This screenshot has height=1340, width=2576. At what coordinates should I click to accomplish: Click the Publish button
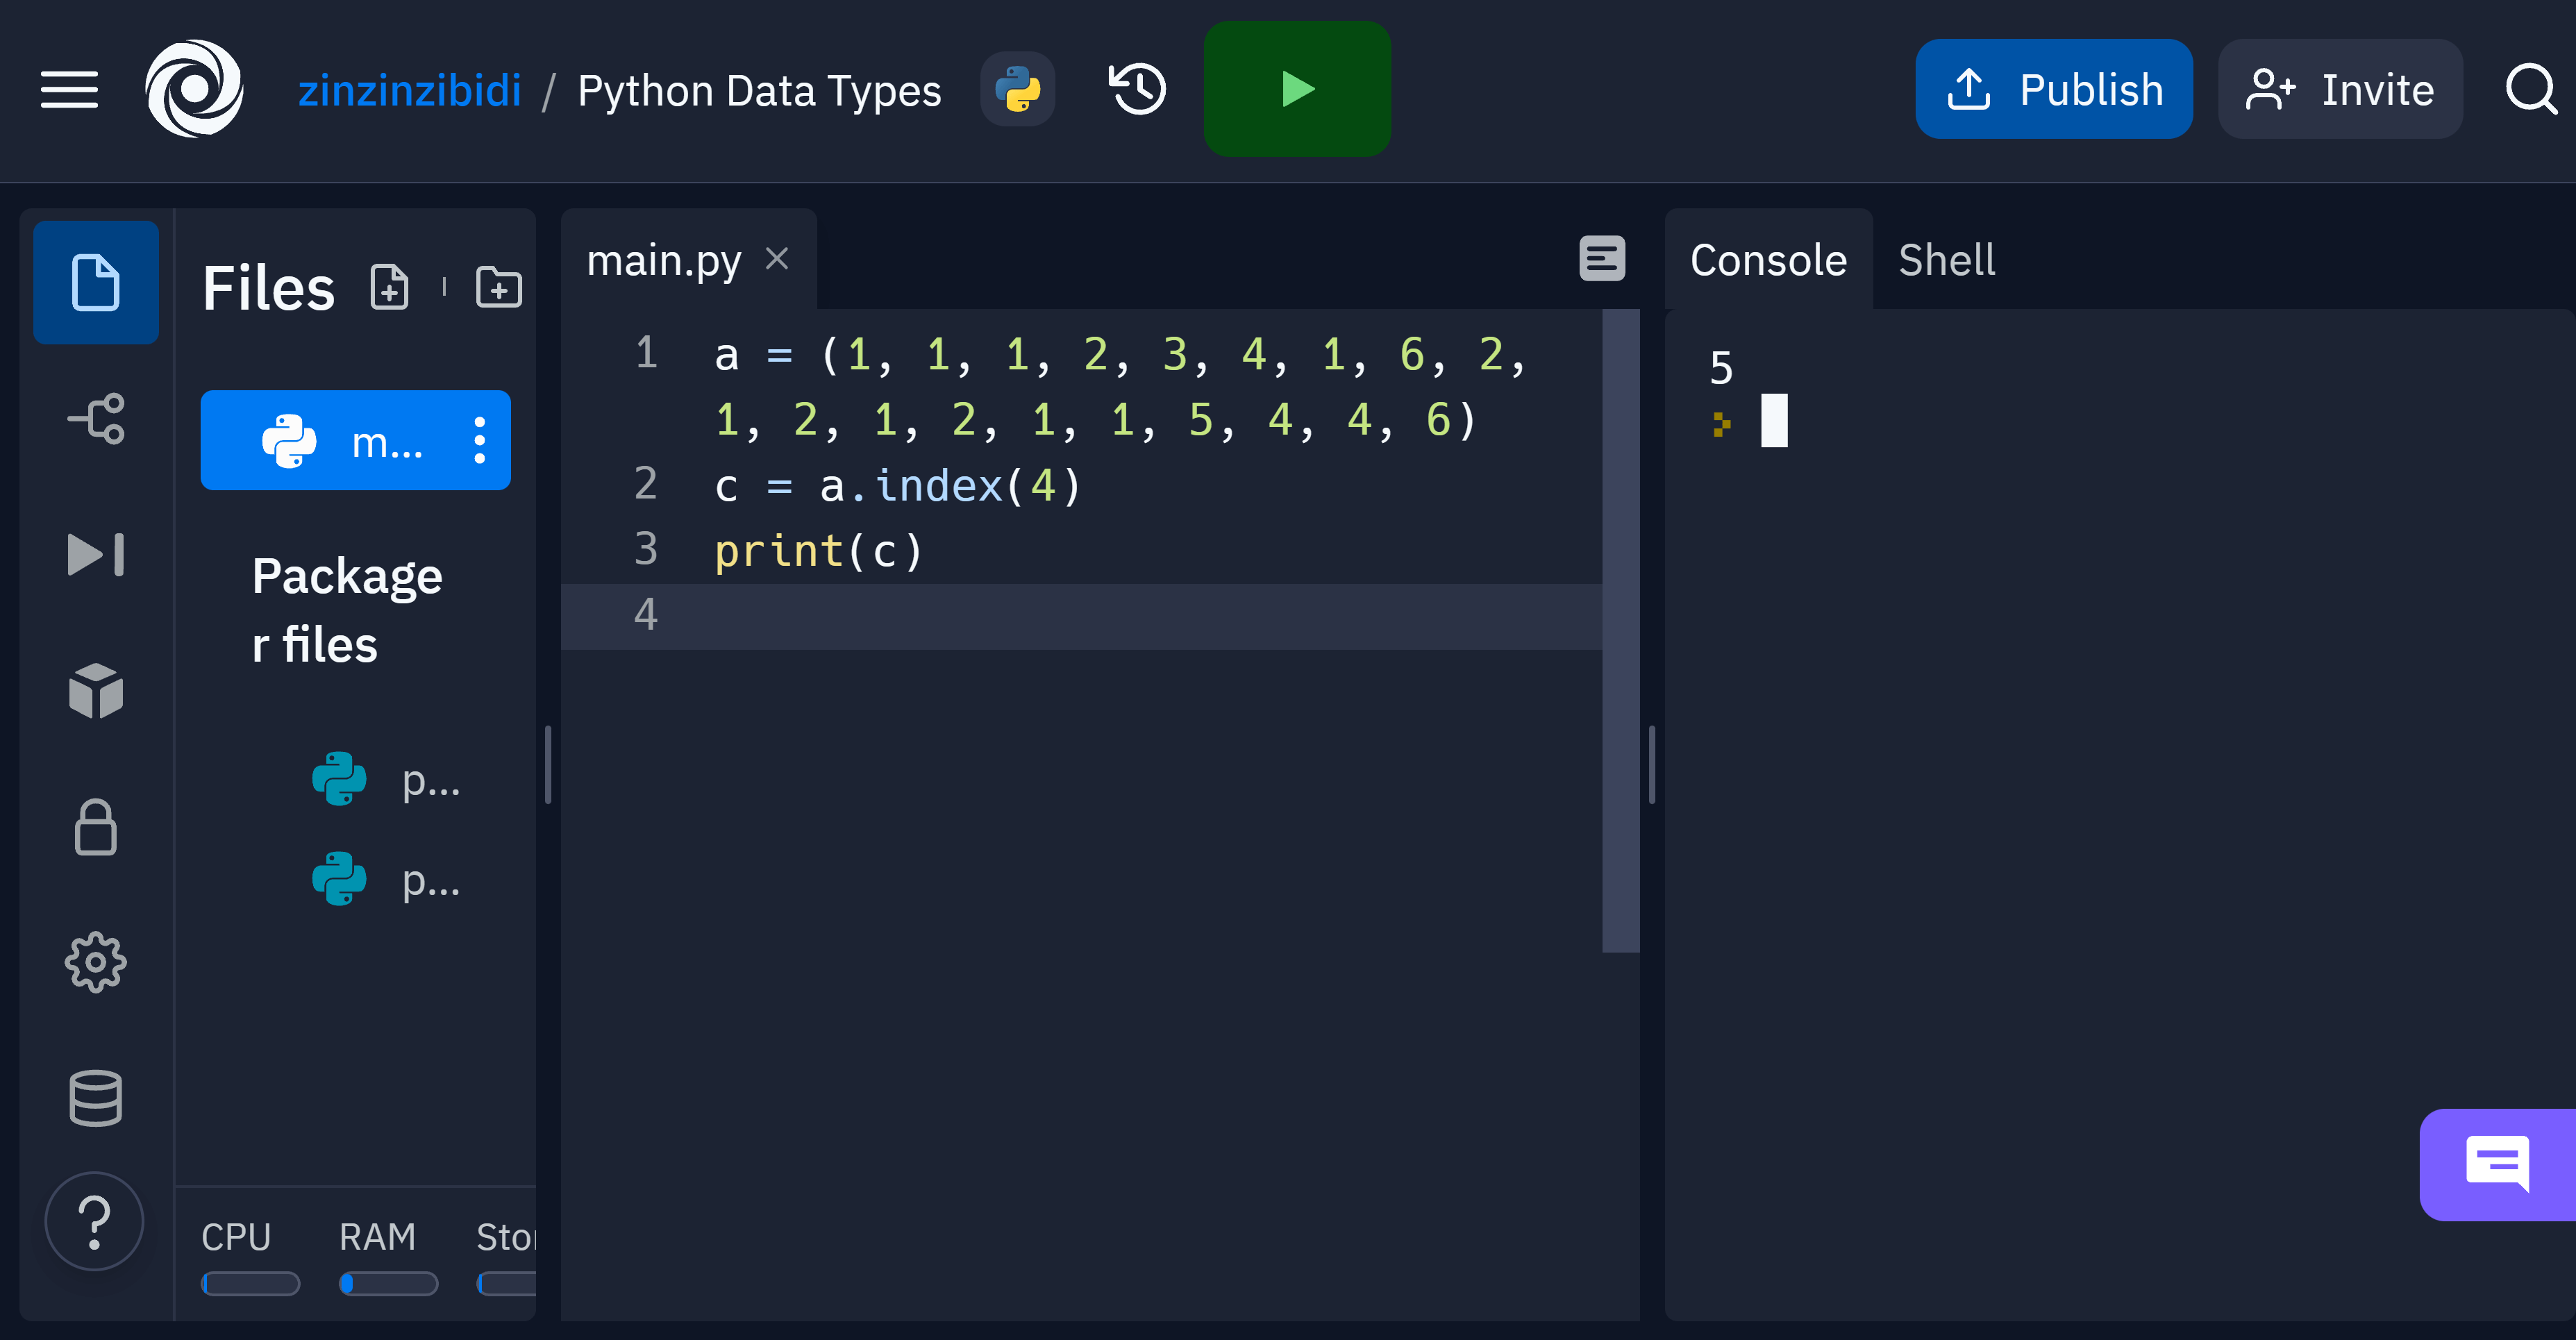[2053, 89]
